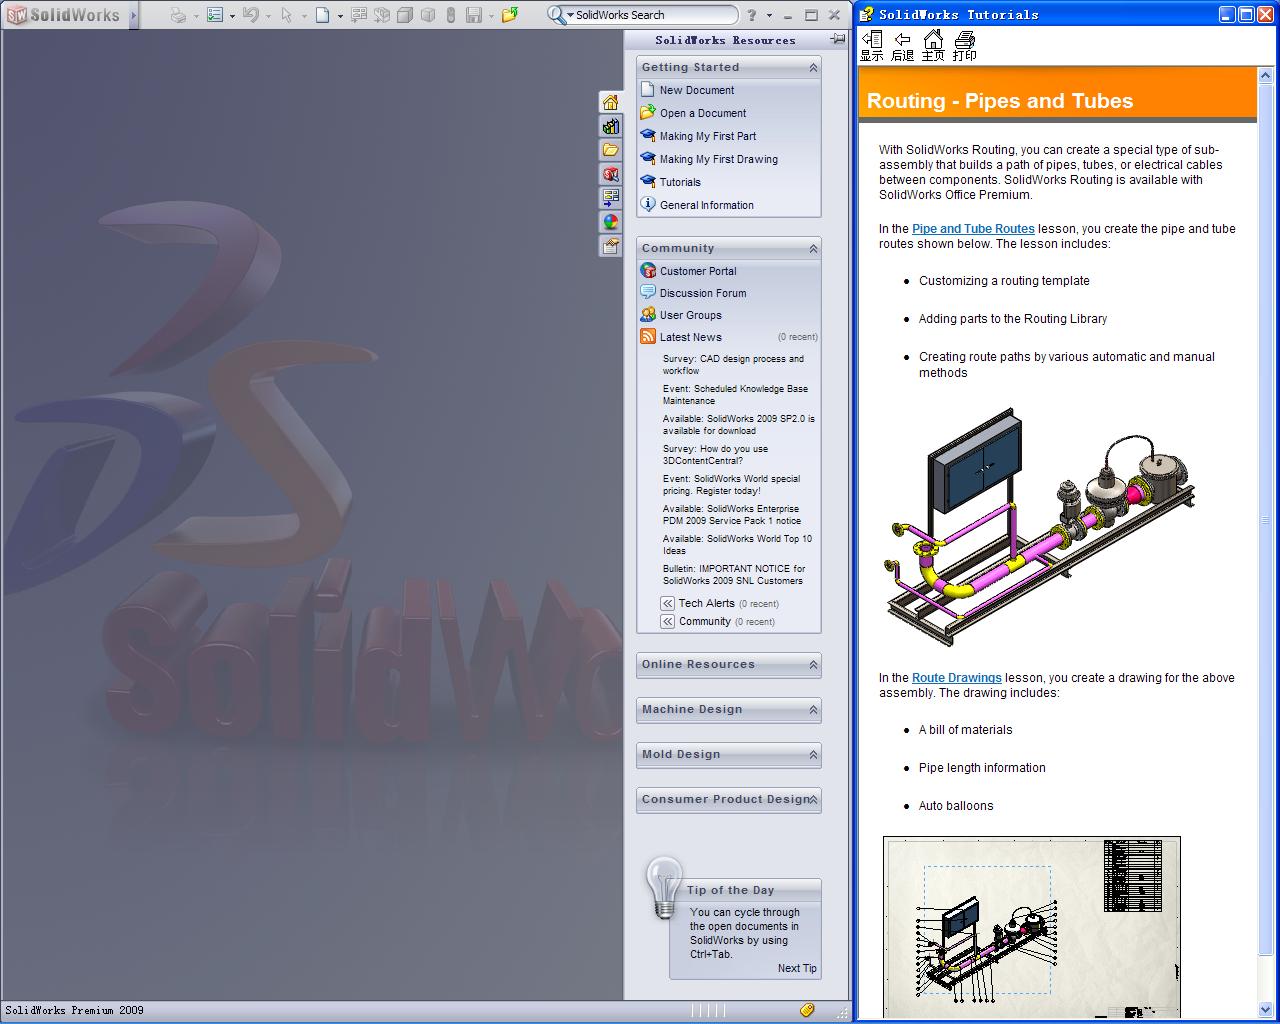This screenshot has width=1280, height=1024.
Task: Click the Open a Document folder icon
Action: tap(648, 112)
